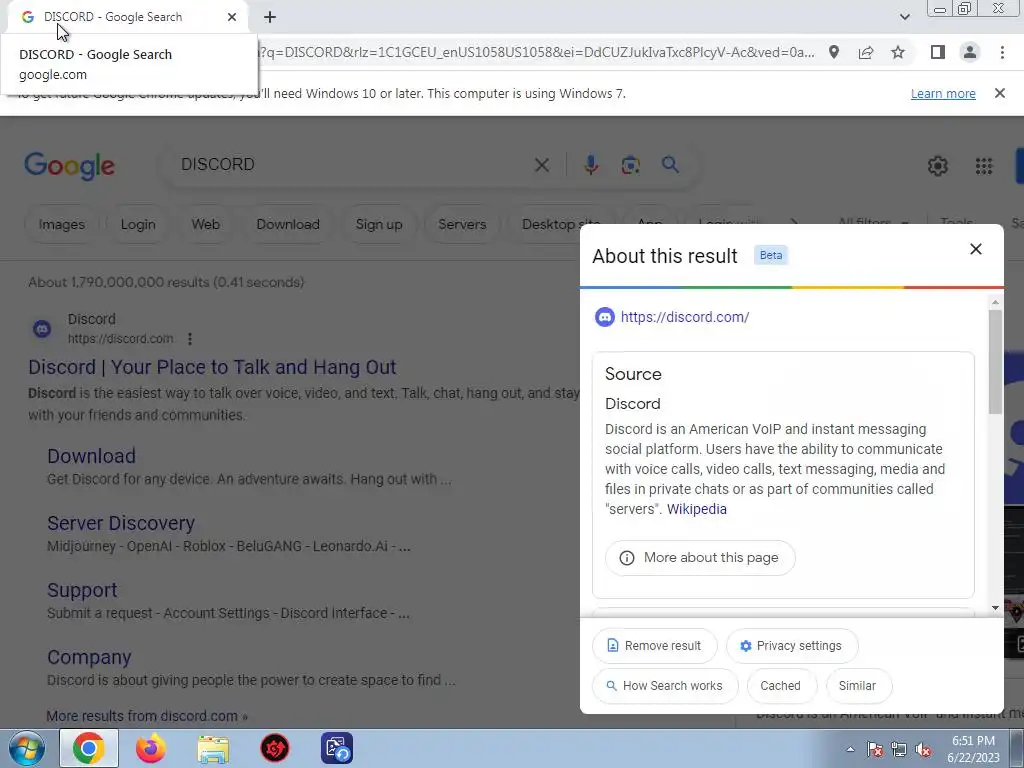Click Remove result button
Viewport: 1024px width, 768px height.
tap(654, 646)
